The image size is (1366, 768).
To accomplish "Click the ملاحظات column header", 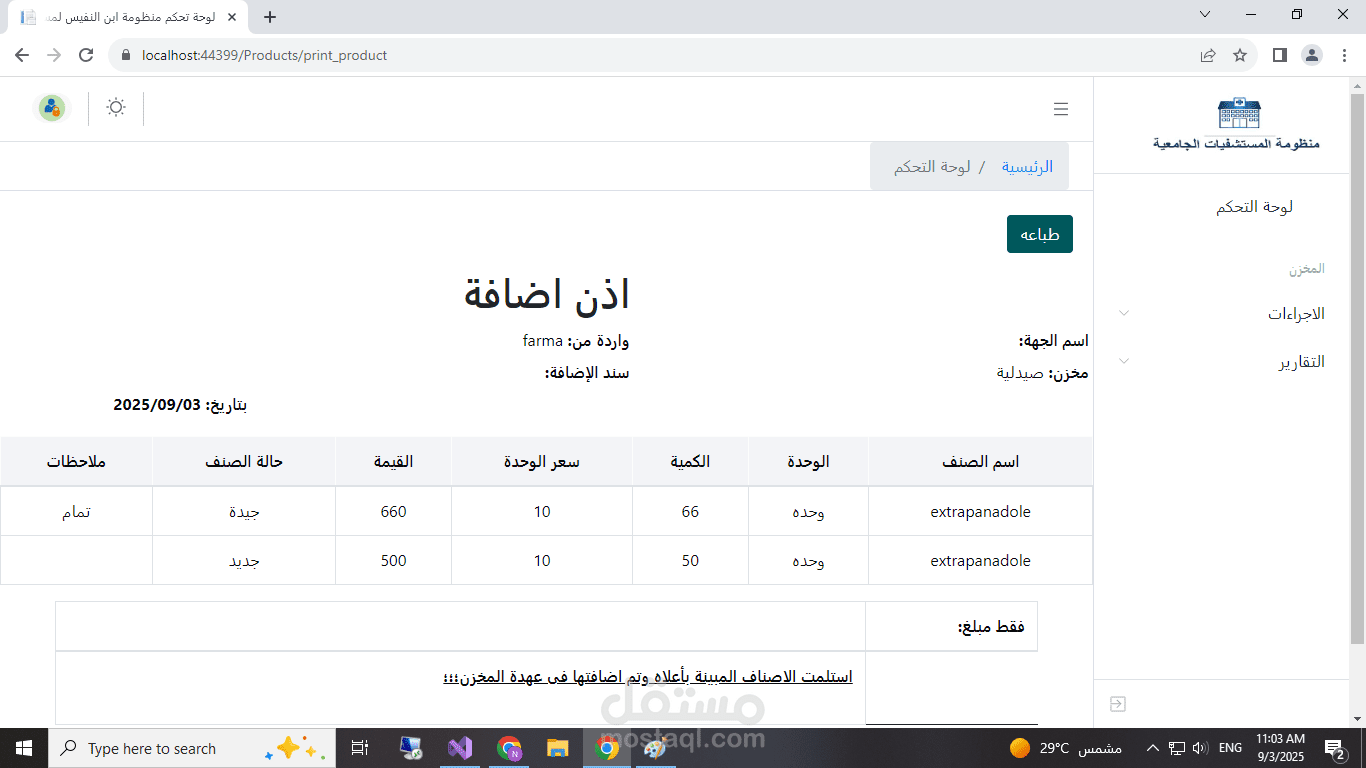I will click(x=76, y=461).
